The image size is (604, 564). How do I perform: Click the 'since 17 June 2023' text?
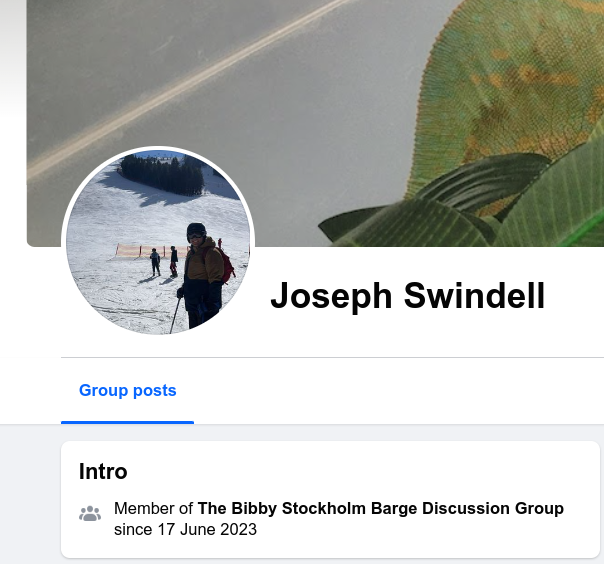[x=185, y=529]
